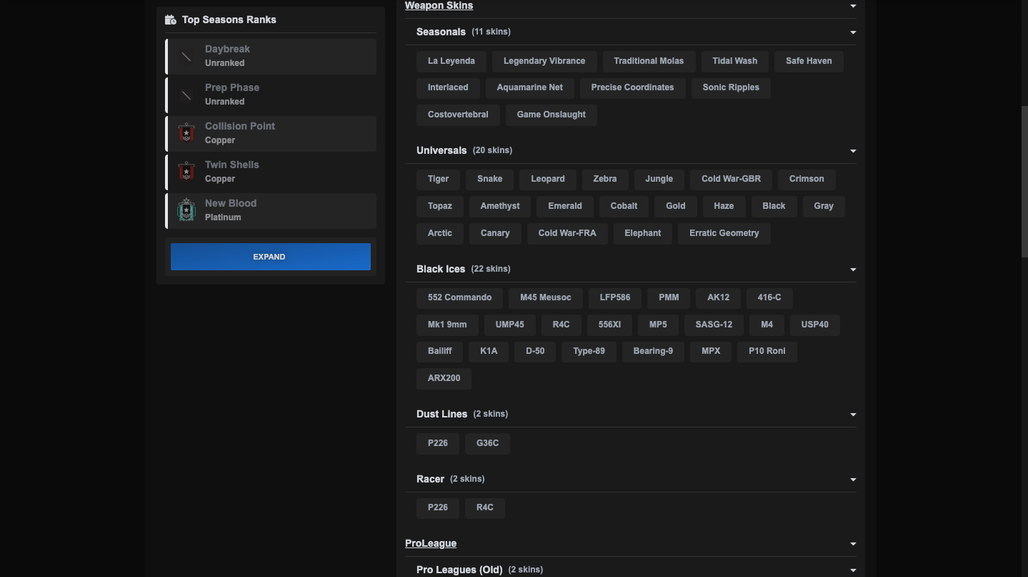Image resolution: width=1028 pixels, height=577 pixels.
Task: Click the Collision Point Copper rank badge
Action: click(186, 133)
